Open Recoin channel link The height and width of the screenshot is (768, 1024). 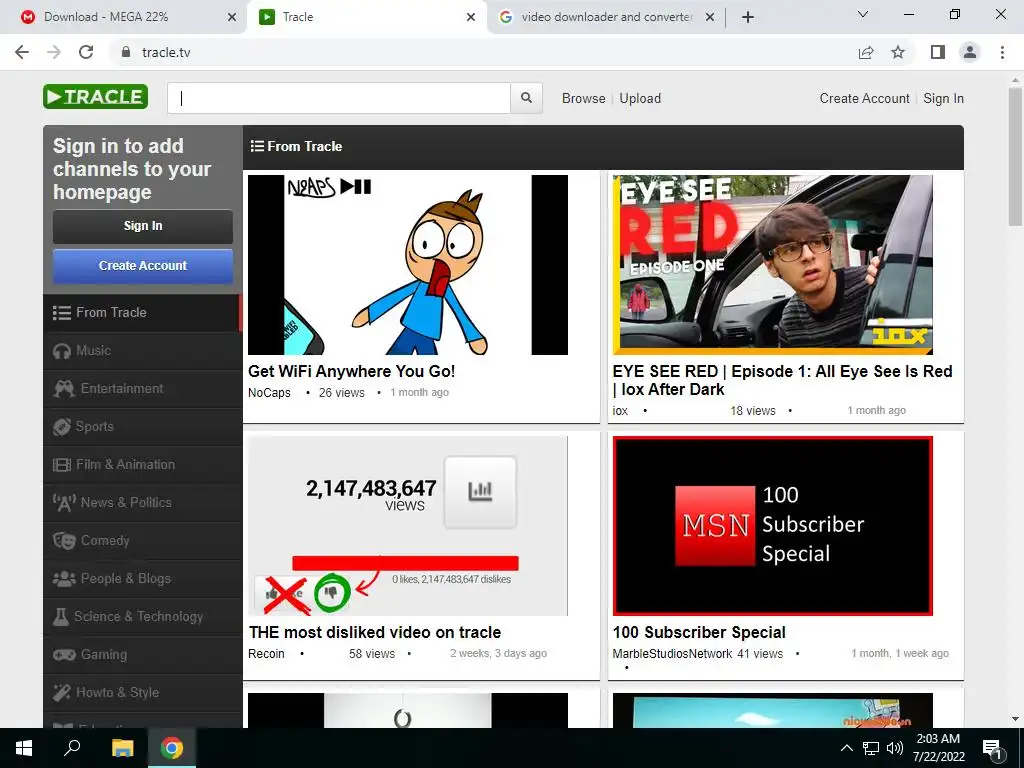click(266, 654)
